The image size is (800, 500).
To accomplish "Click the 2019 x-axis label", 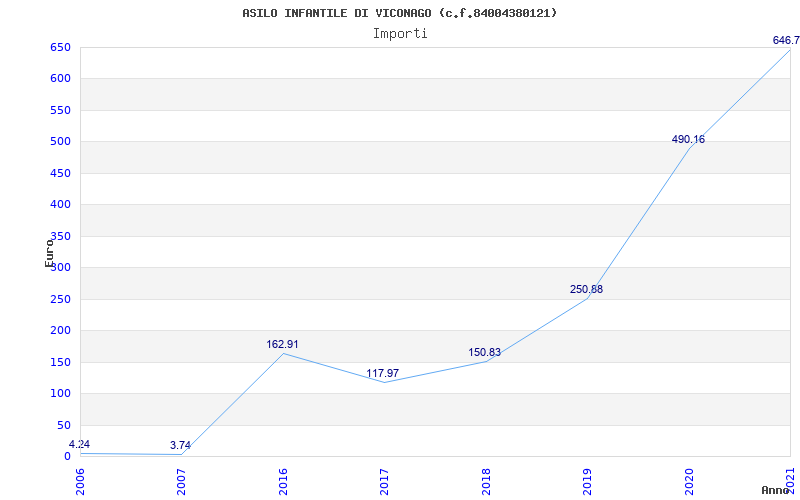I will point(587,482).
